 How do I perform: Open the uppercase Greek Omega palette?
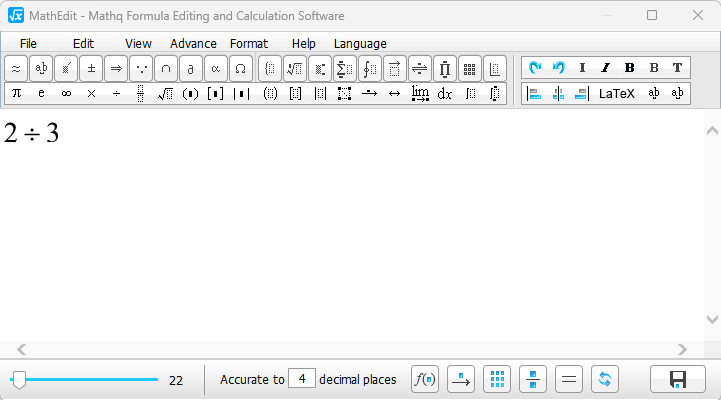pos(240,69)
